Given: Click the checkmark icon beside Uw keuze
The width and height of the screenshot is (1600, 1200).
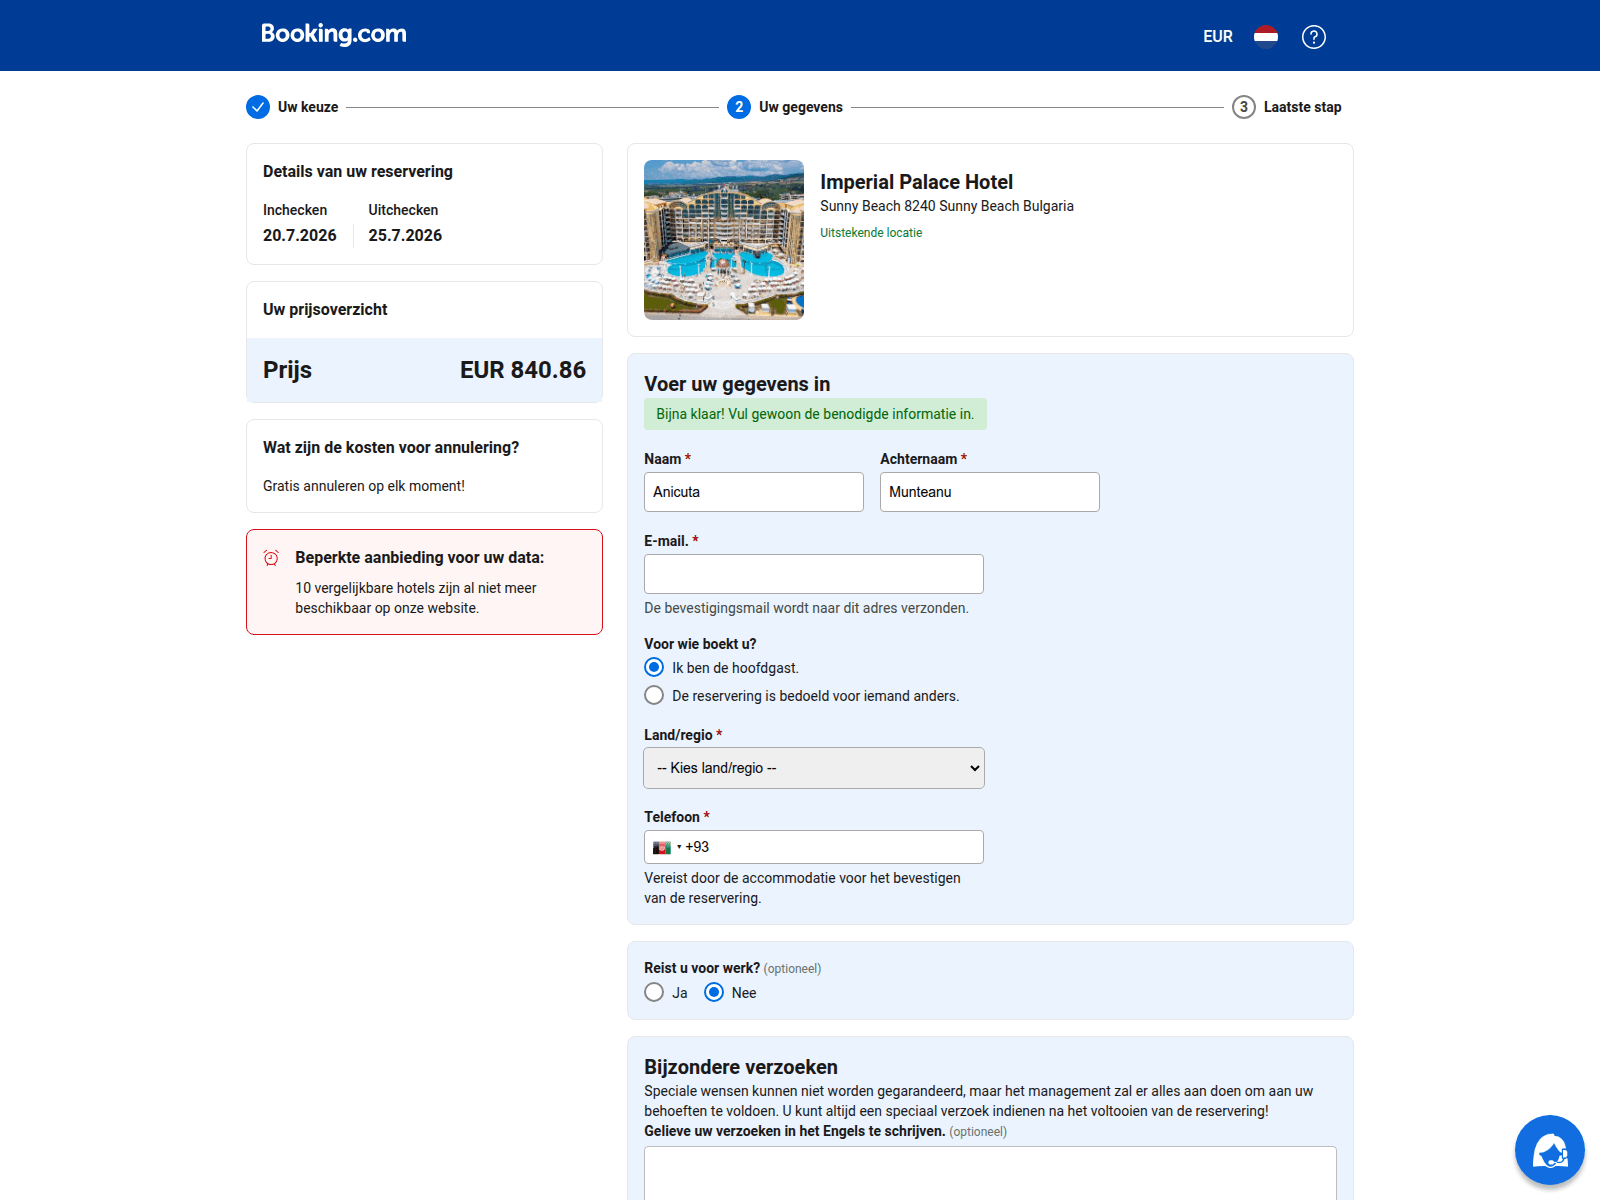Looking at the screenshot, I should click(x=258, y=107).
